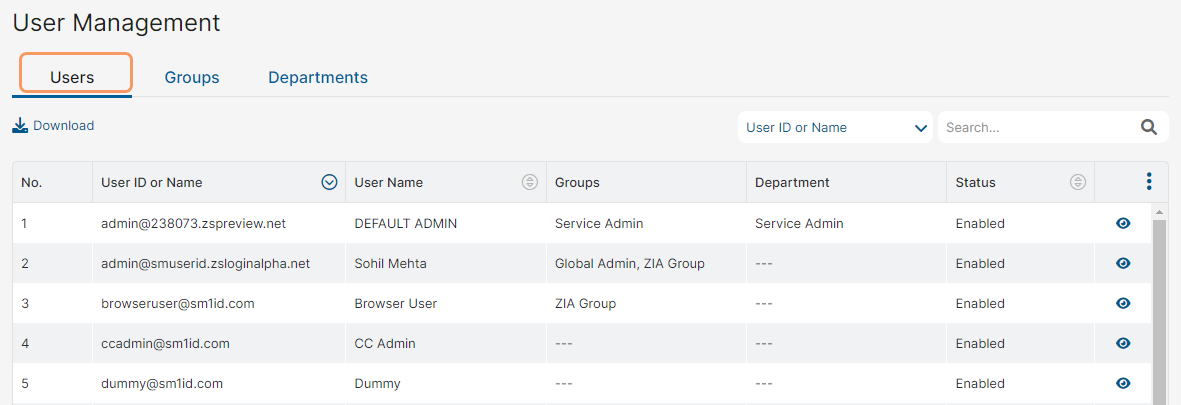Image resolution: width=1181 pixels, height=405 pixels.
Task: Switch to the Groups tab
Action: pyautogui.click(x=192, y=77)
